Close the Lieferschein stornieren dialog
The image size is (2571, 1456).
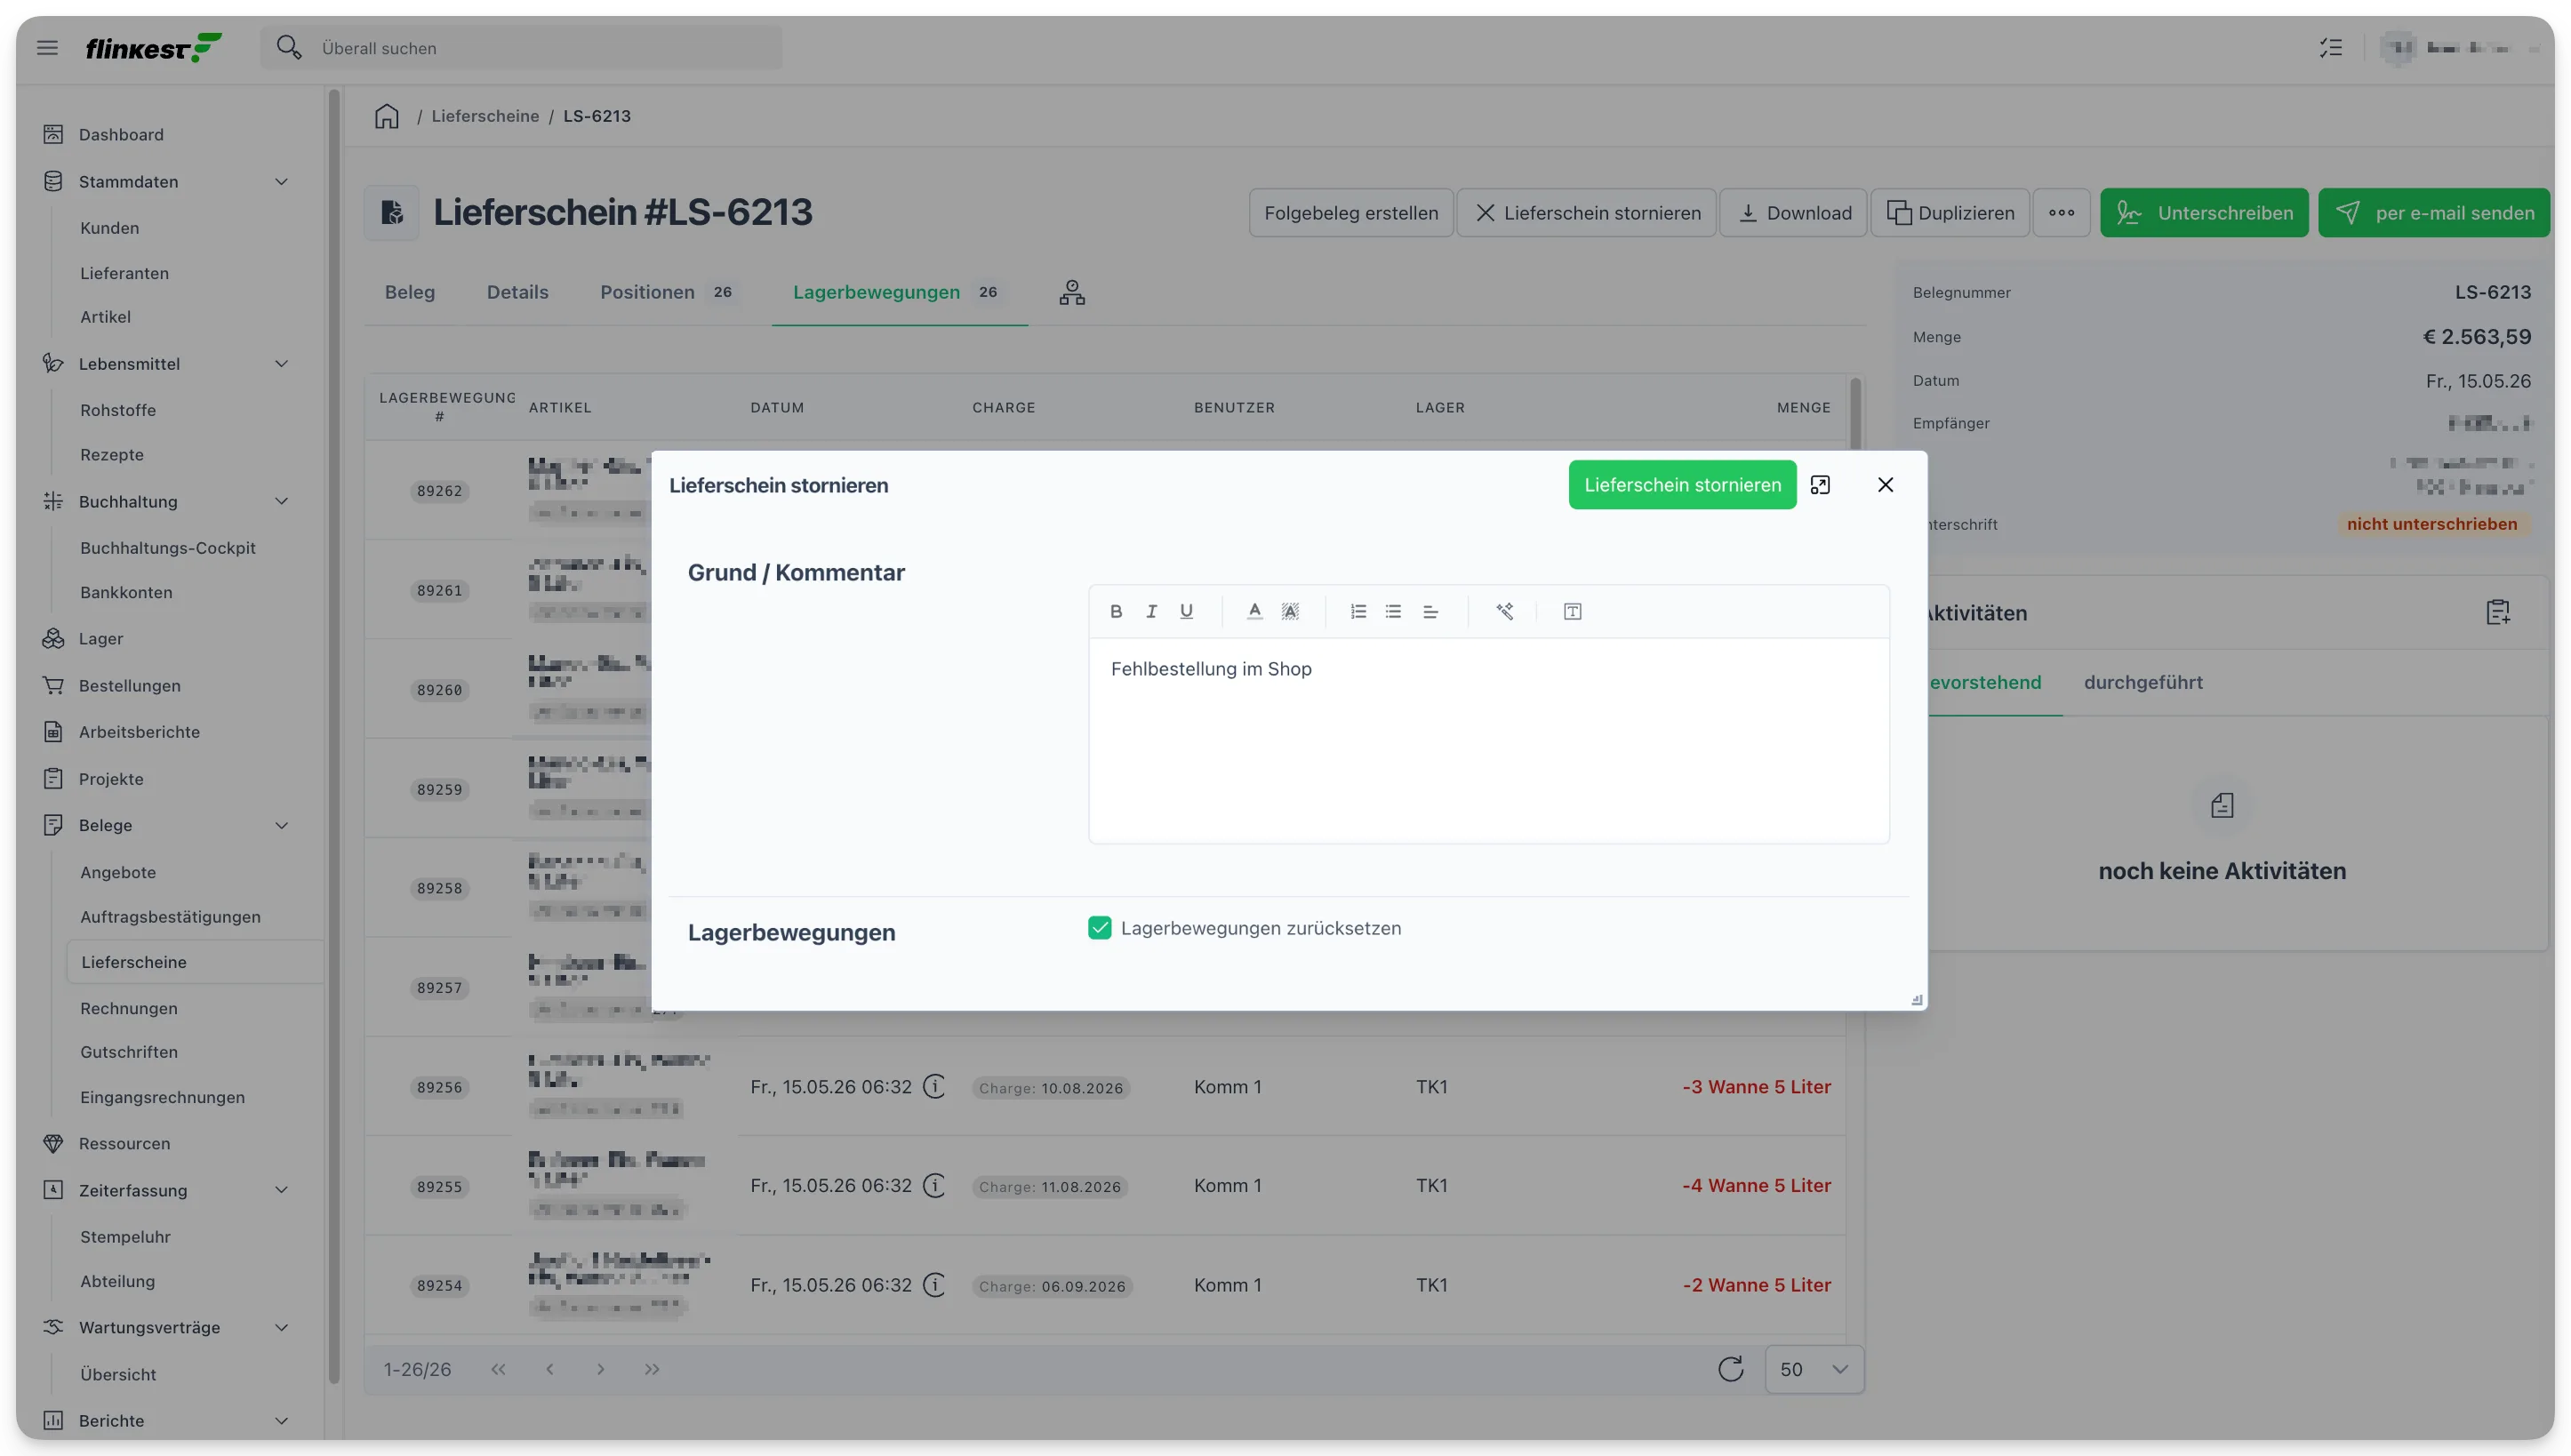[x=1885, y=485]
